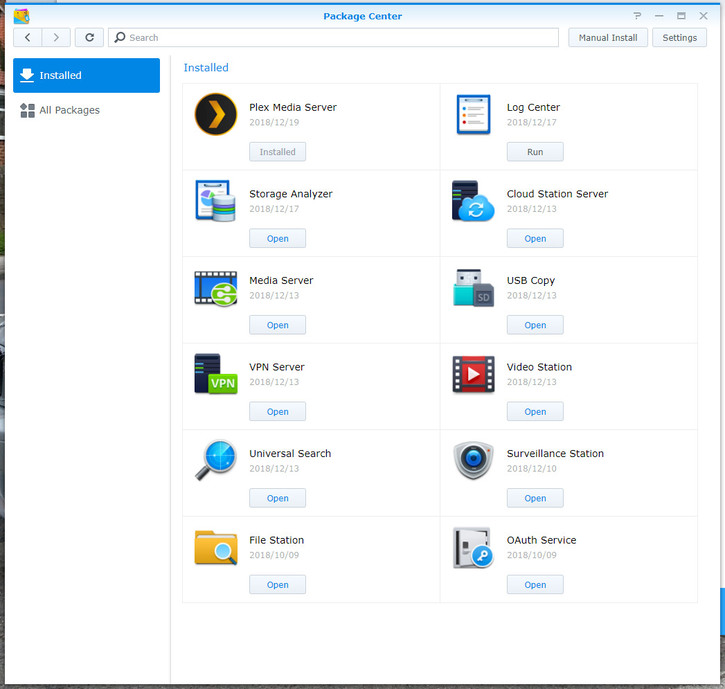Click the search magnifier icon
The image size is (725, 689).
pos(120,37)
